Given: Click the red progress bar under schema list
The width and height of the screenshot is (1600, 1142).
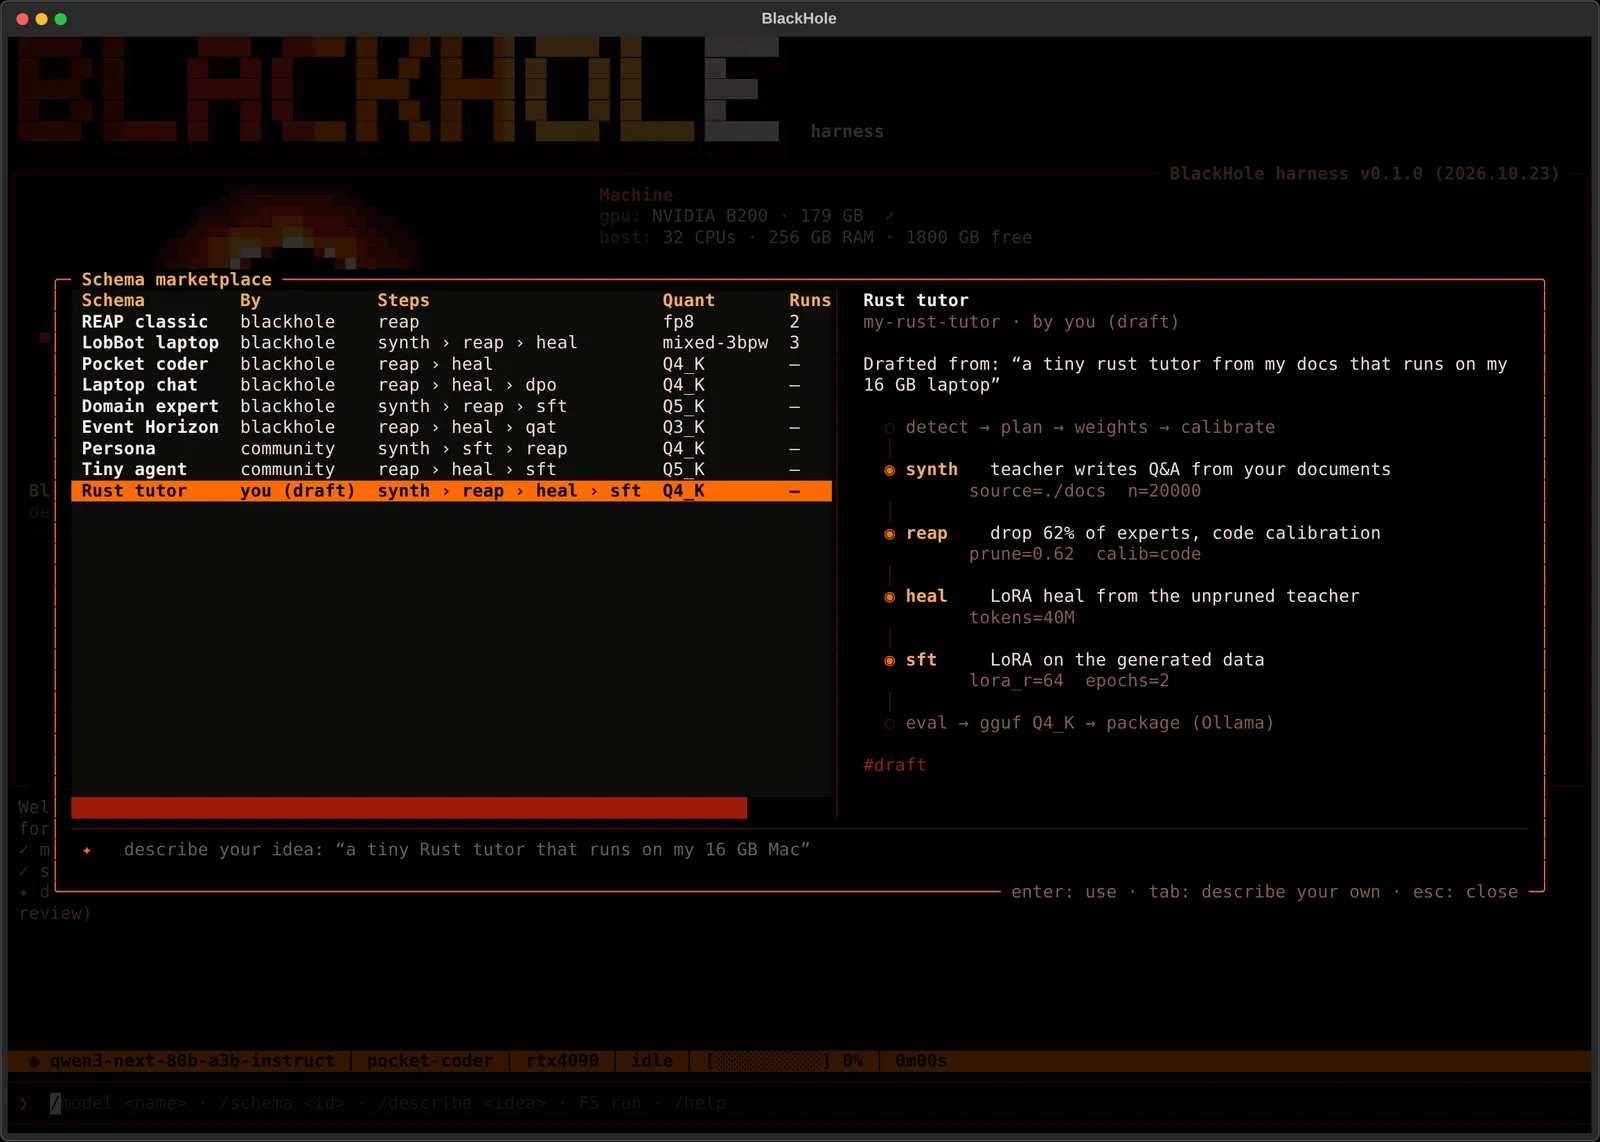Looking at the screenshot, I should pos(409,808).
